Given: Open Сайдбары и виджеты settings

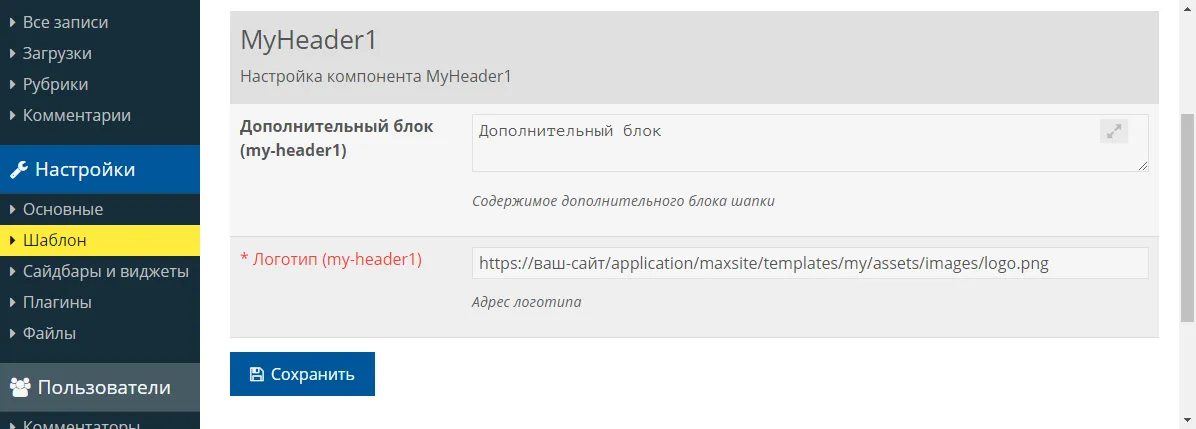Looking at the screenshot, I should 105,271.
